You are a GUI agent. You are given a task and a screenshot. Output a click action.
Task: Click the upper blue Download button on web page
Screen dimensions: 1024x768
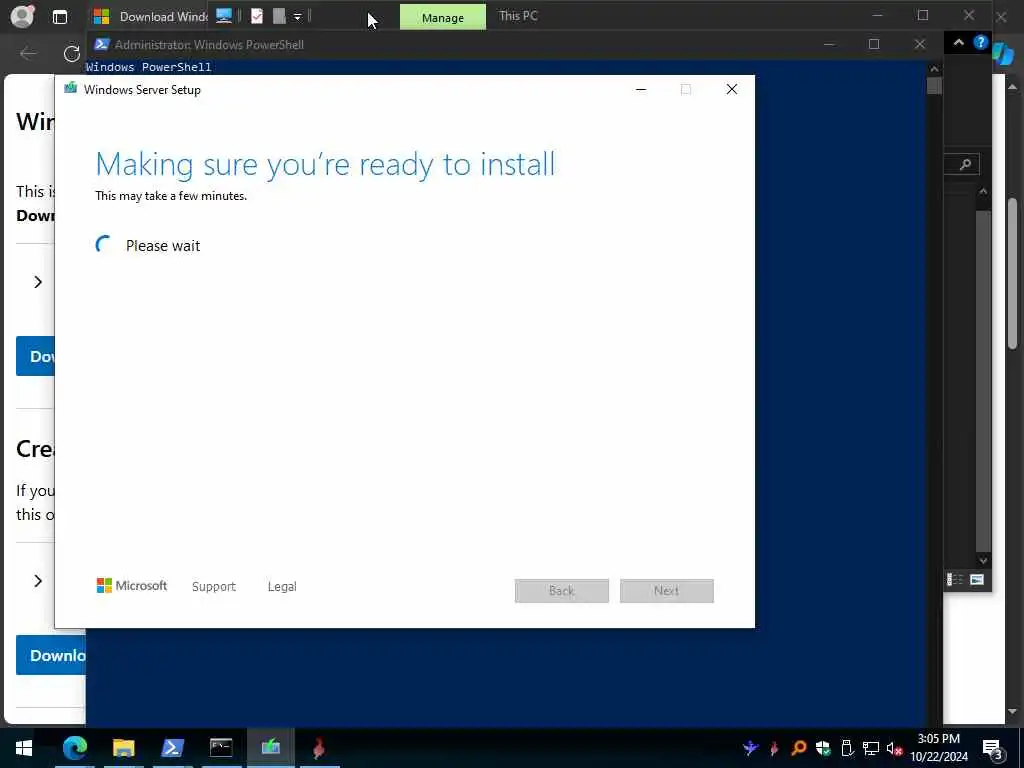[x=35, y=356]
